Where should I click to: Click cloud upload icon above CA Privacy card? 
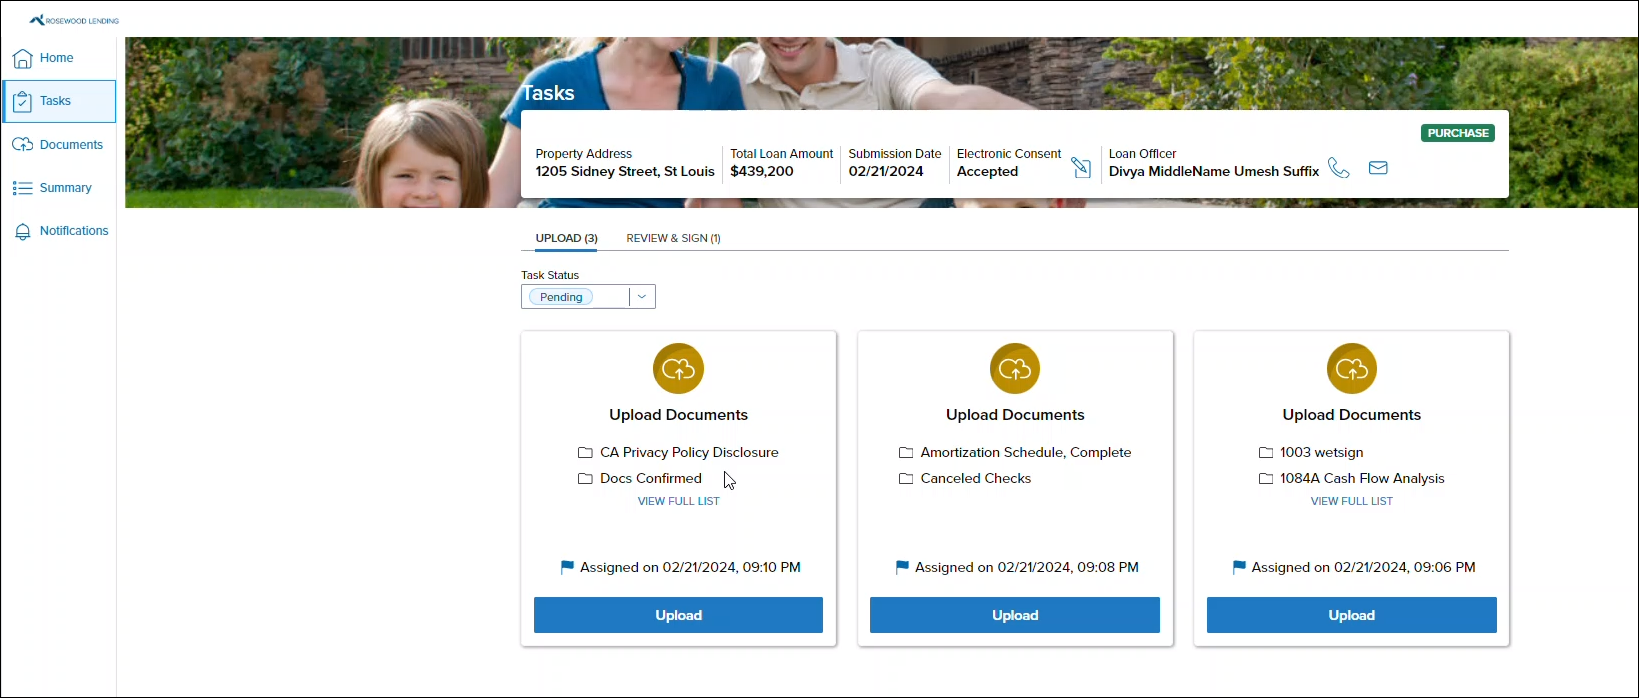(x=678, y=369)
